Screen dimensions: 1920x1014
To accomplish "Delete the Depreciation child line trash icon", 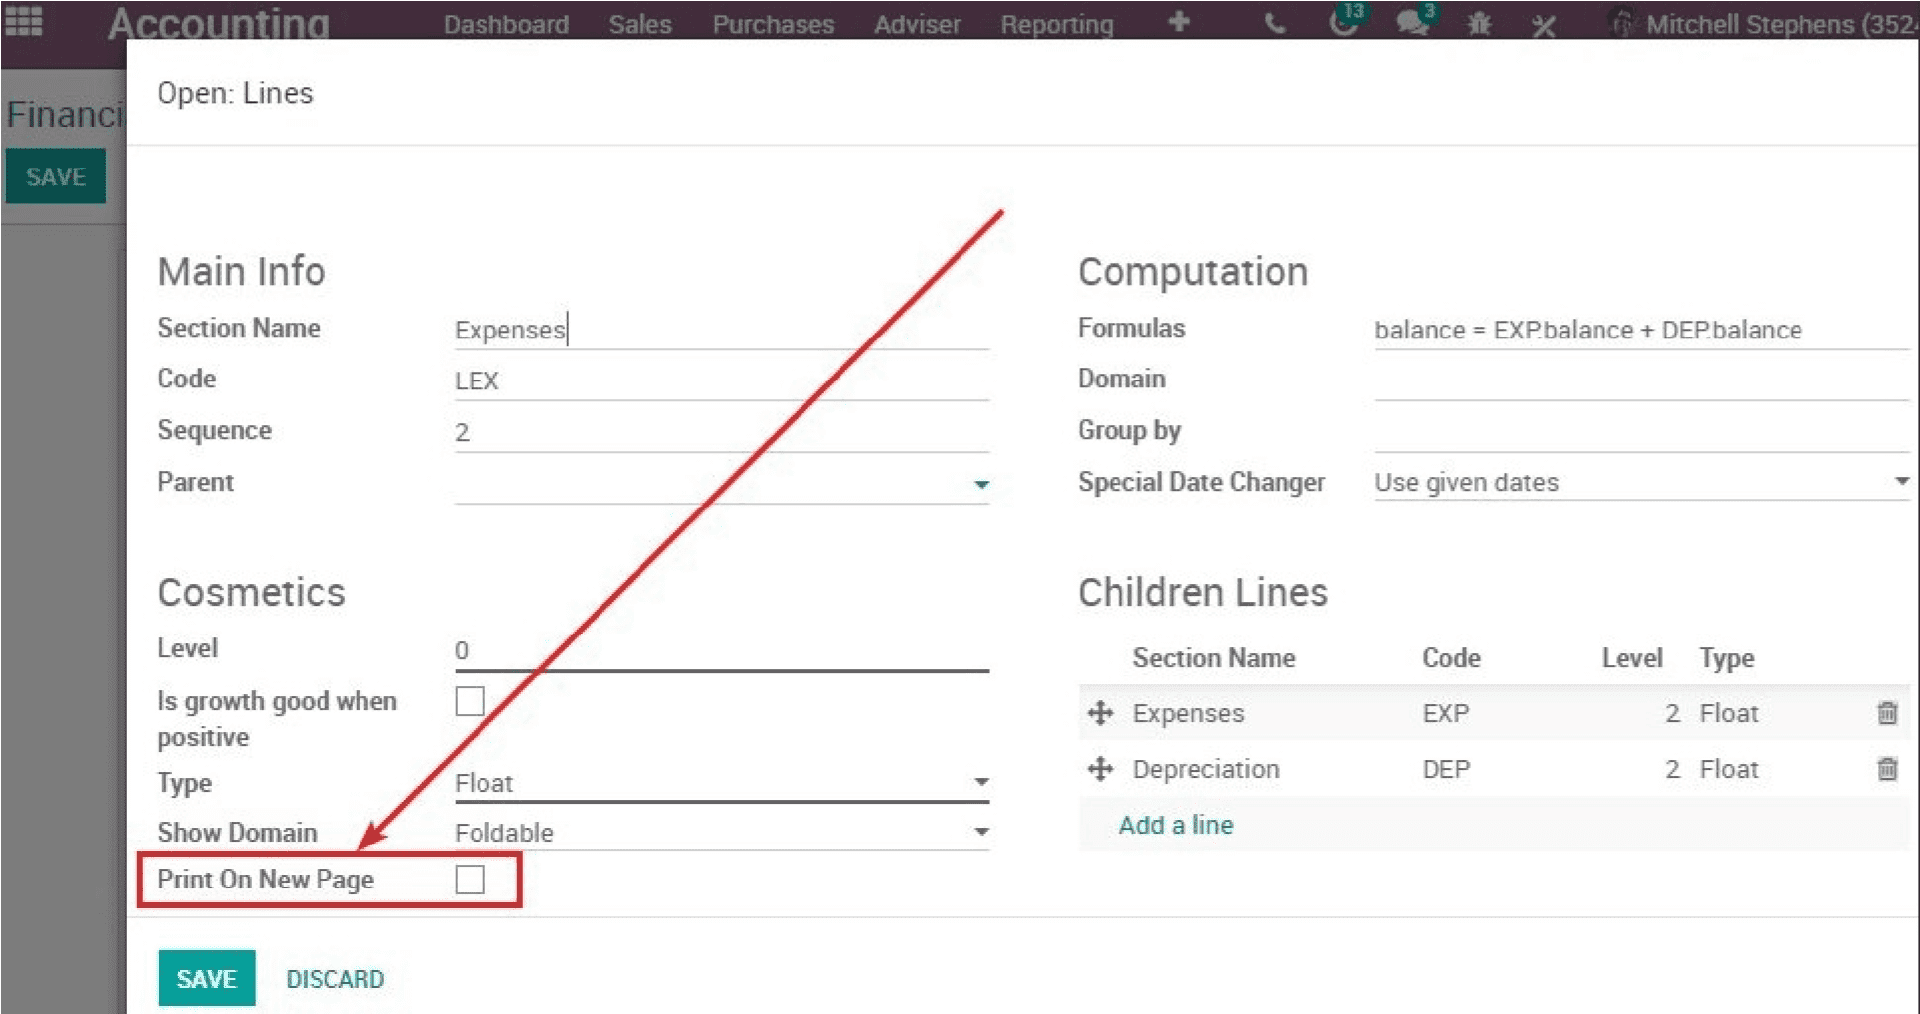I will [1887, 769].
